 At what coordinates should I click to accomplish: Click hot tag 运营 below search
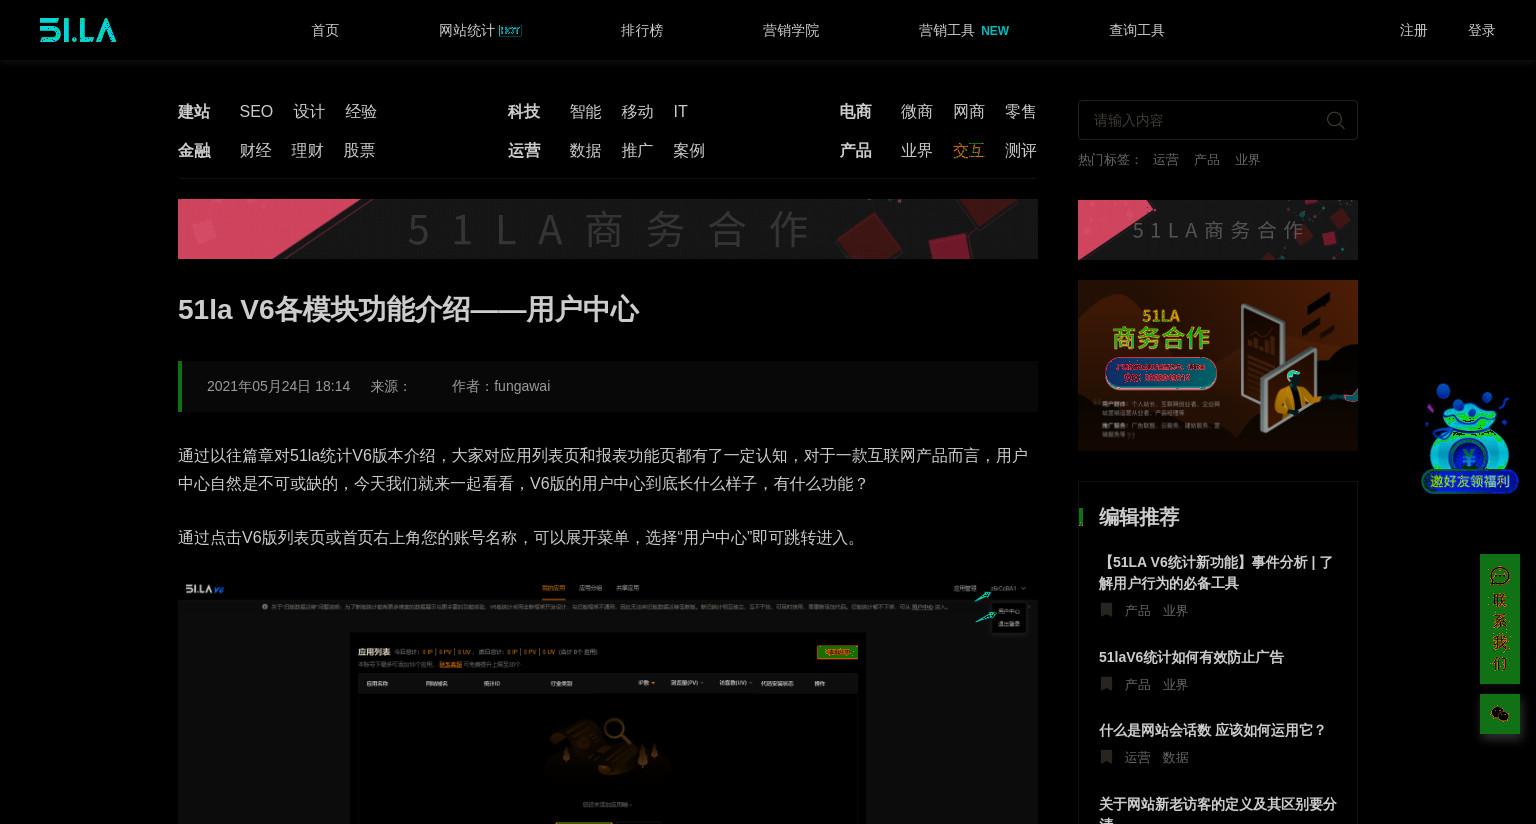tap(1165, 159)
